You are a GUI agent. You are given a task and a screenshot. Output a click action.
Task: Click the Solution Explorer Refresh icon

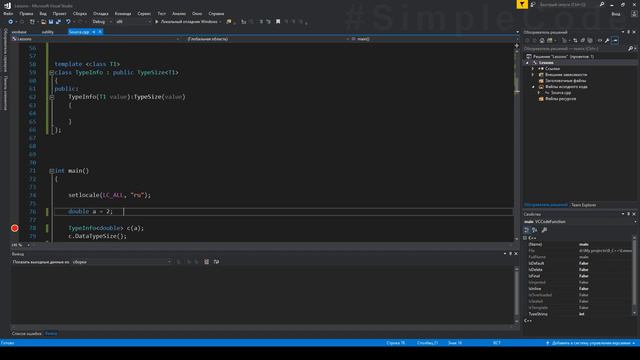coord(575,40)
